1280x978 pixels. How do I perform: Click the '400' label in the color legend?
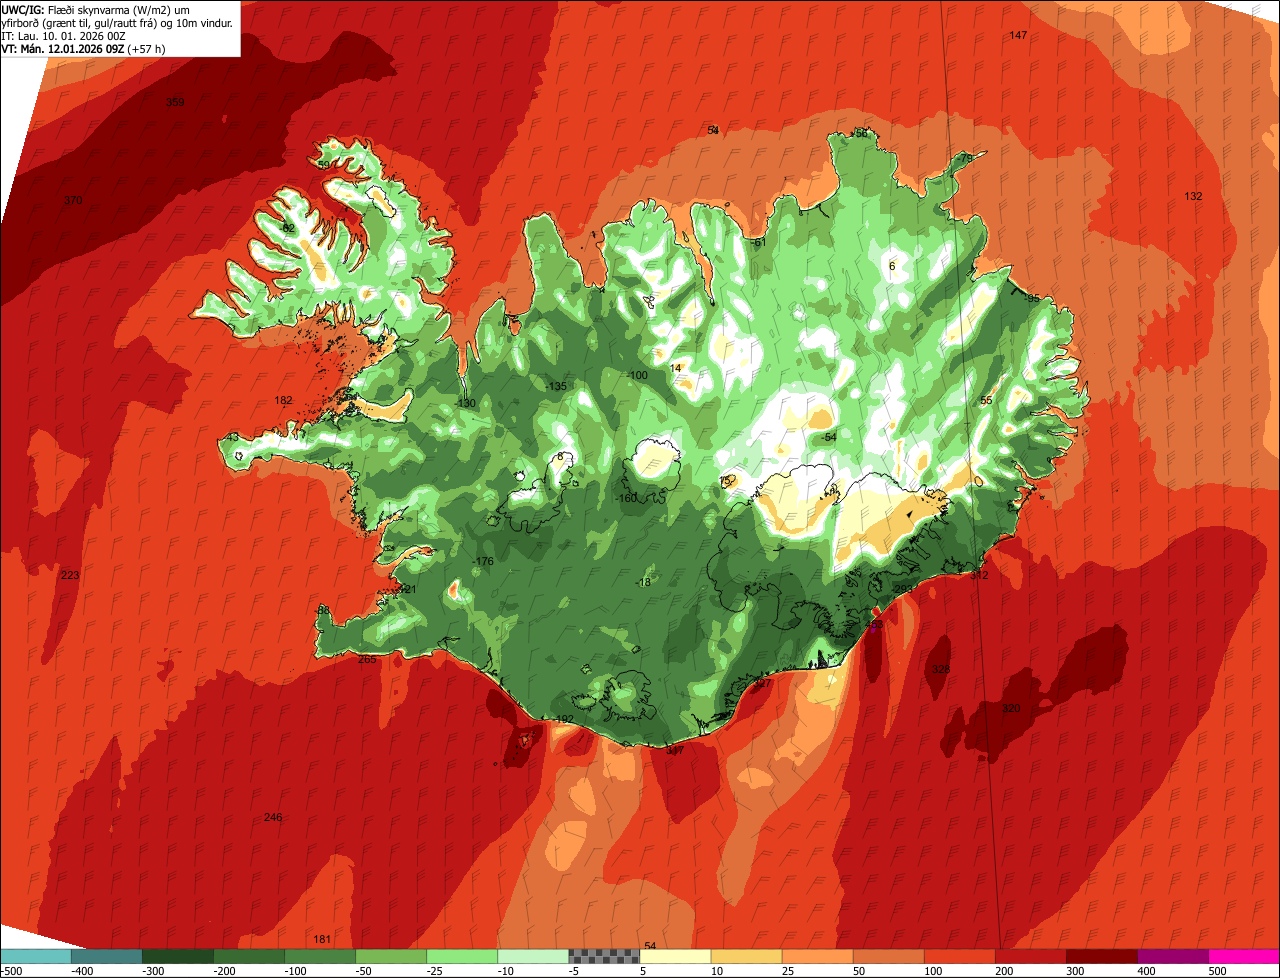[x=1147, y=971]
